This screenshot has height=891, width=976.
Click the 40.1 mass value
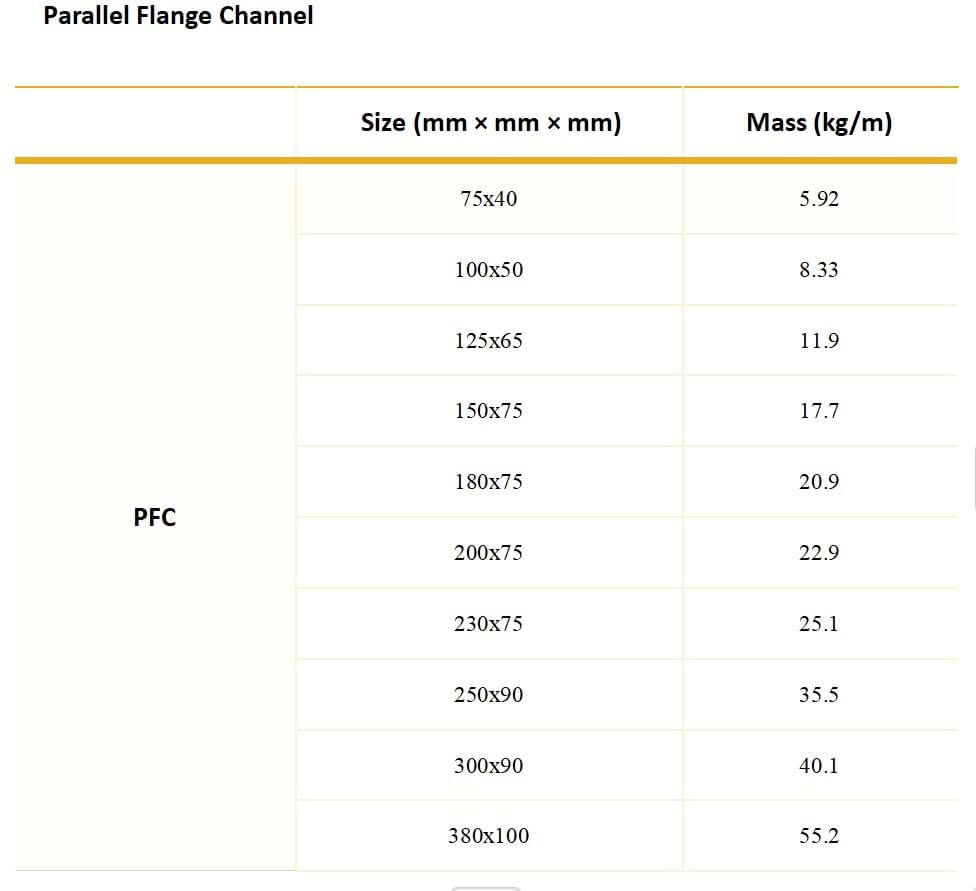(x=819, y=765)
